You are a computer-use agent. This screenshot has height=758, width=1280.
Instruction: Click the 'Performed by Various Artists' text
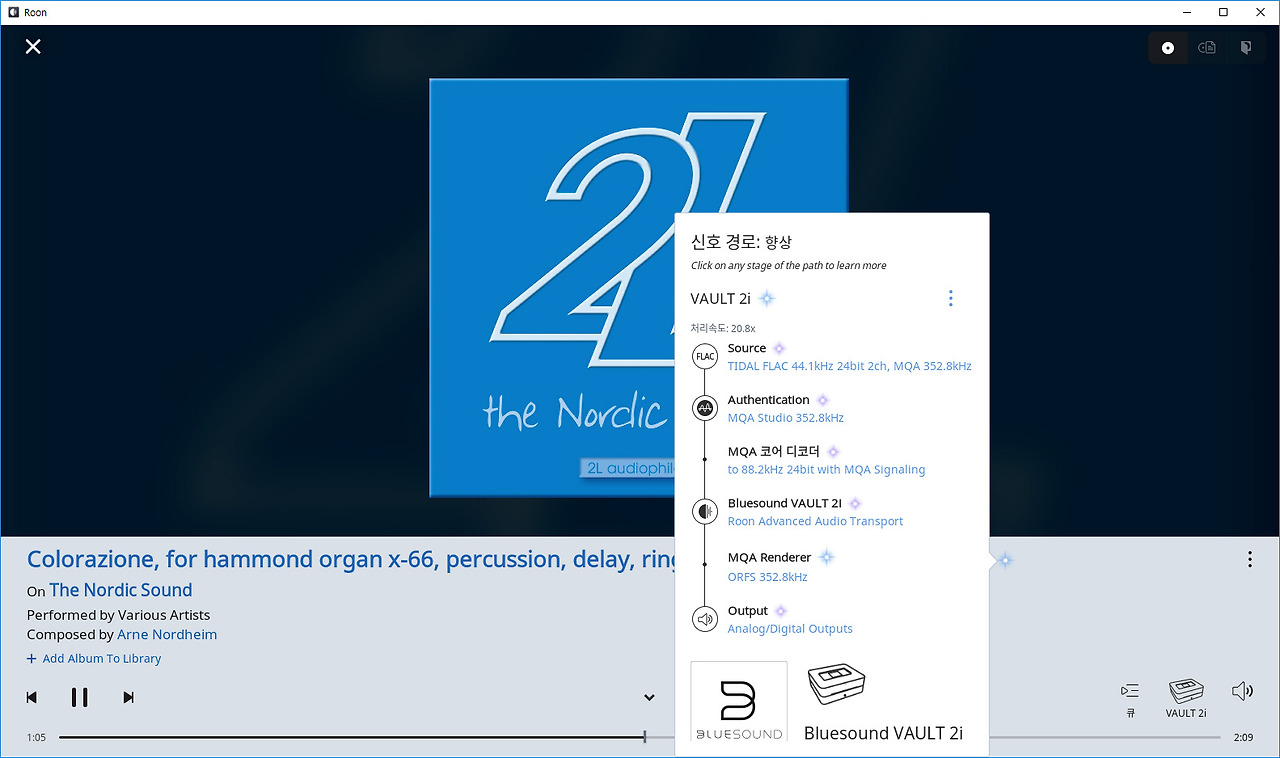[x=119, y=615]
